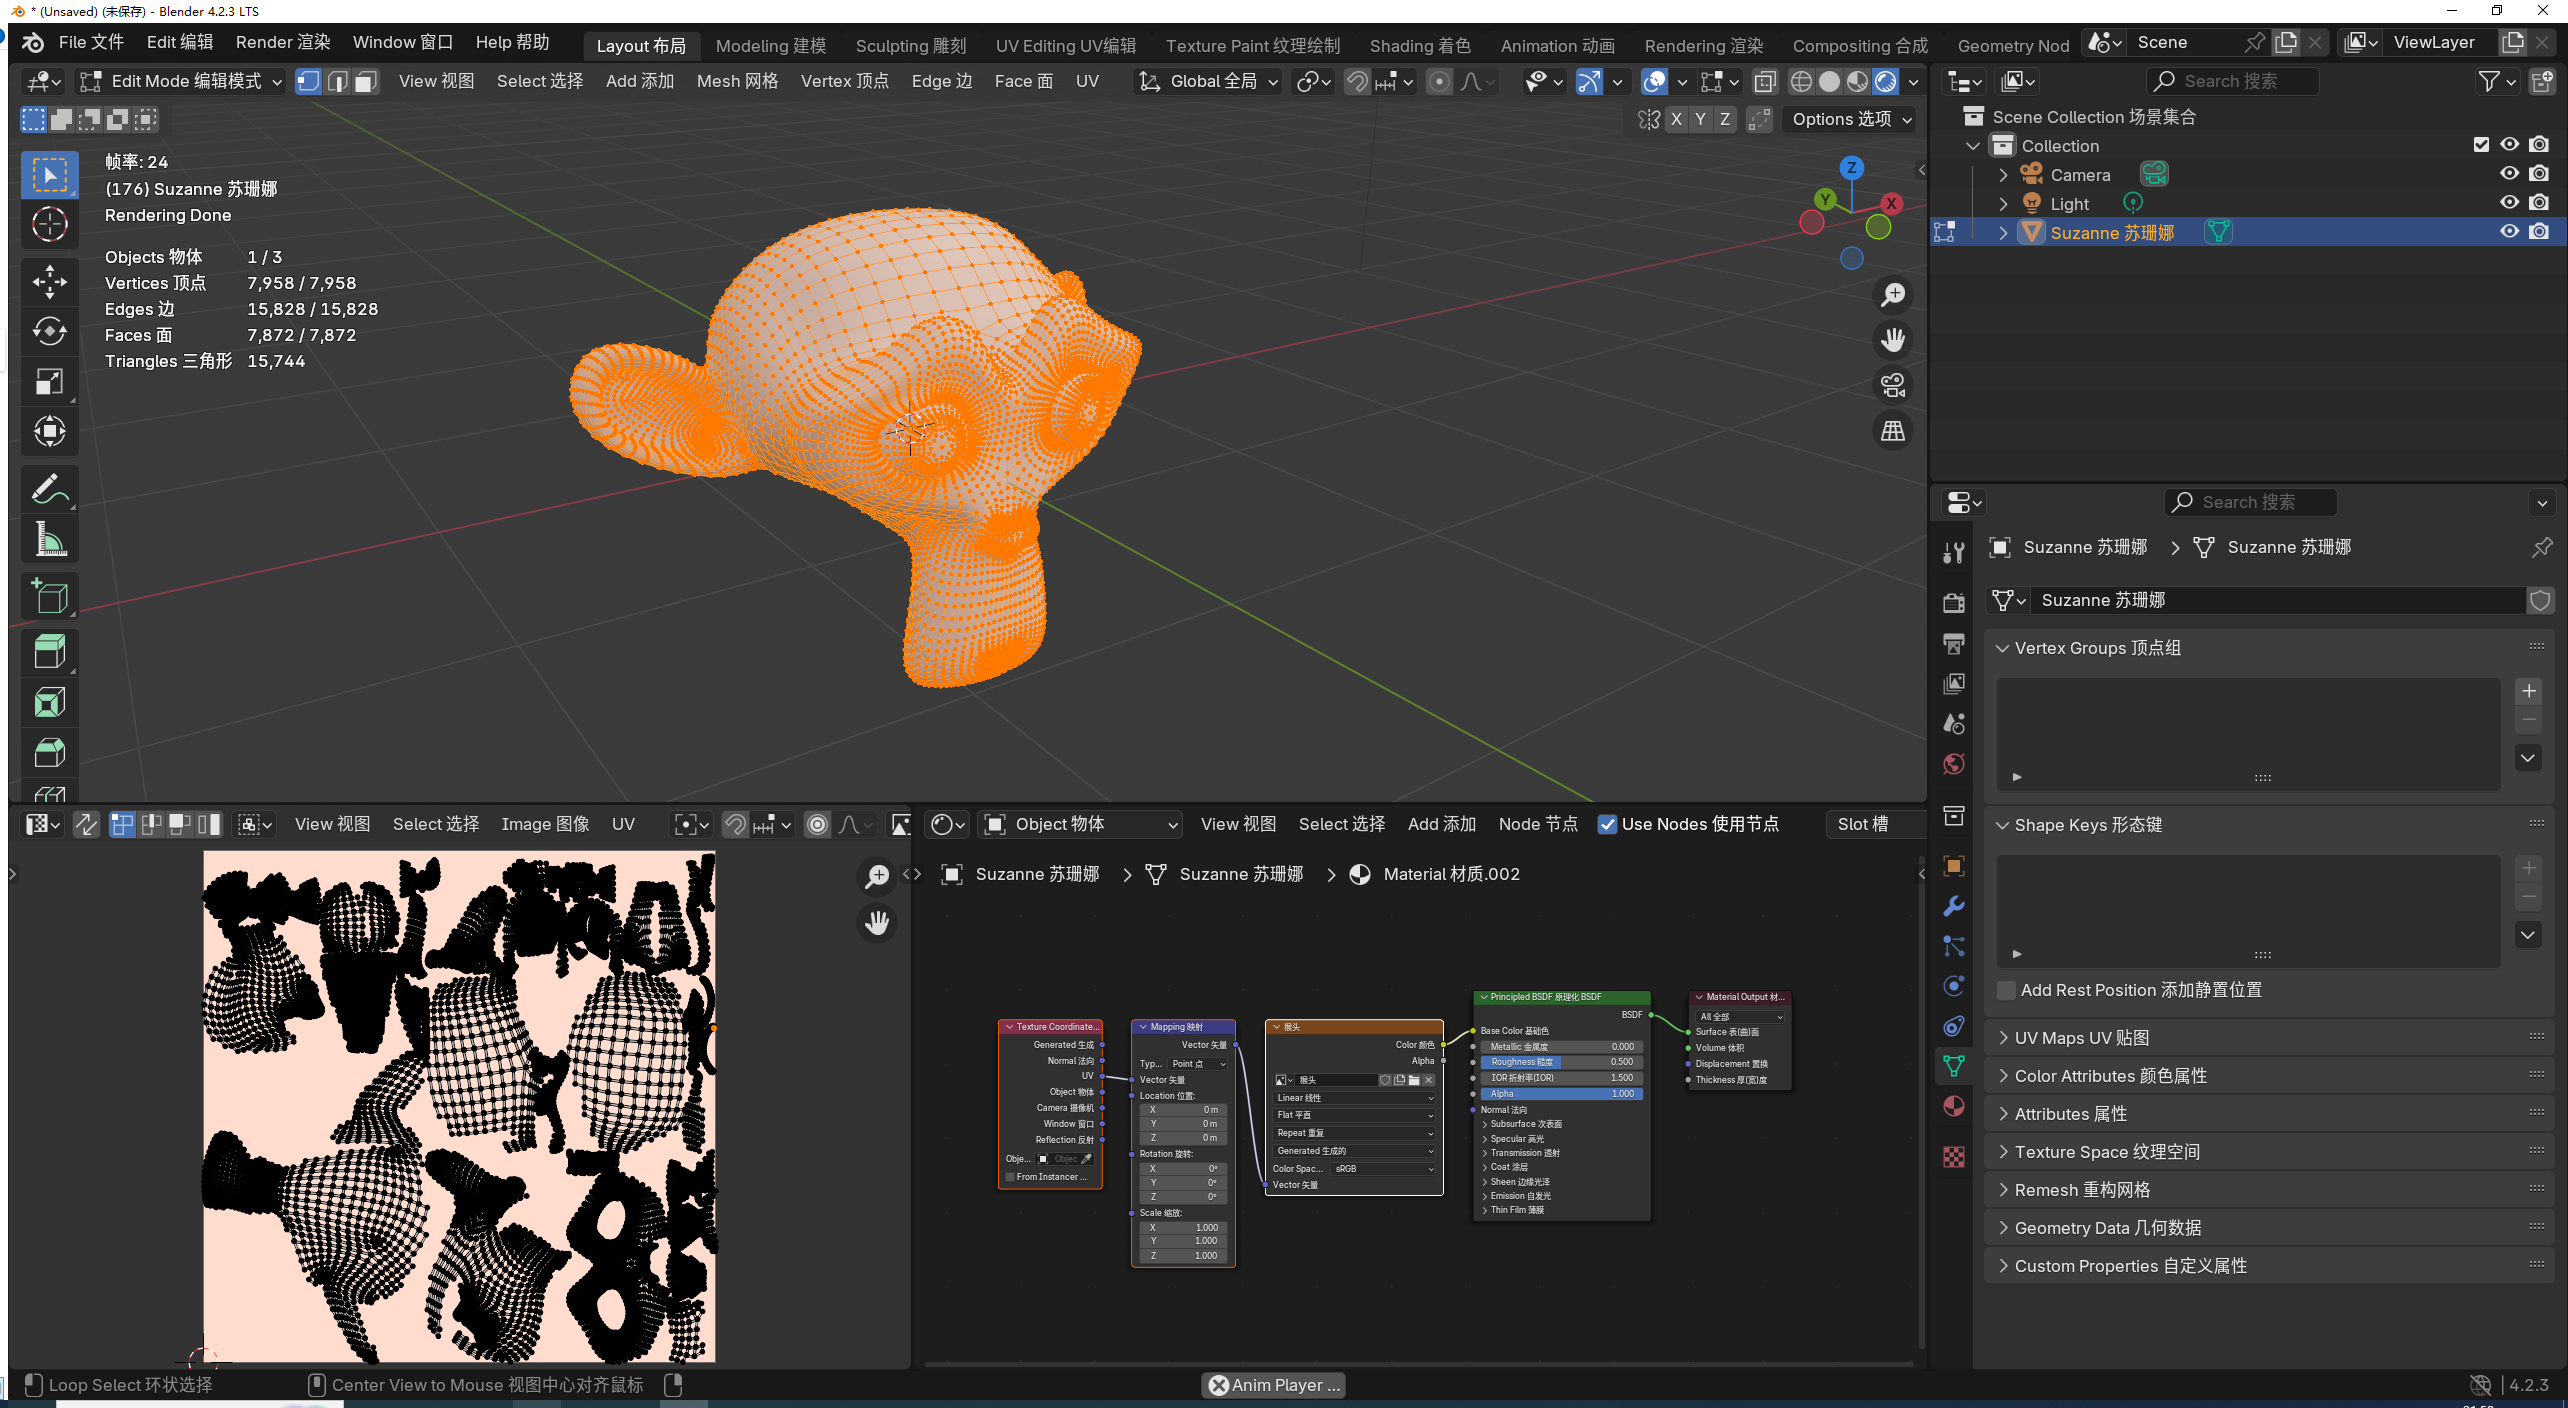2568x1408 pixels.
Task: Toggle X-ray display in viewport header
Action: (1766, 81)
